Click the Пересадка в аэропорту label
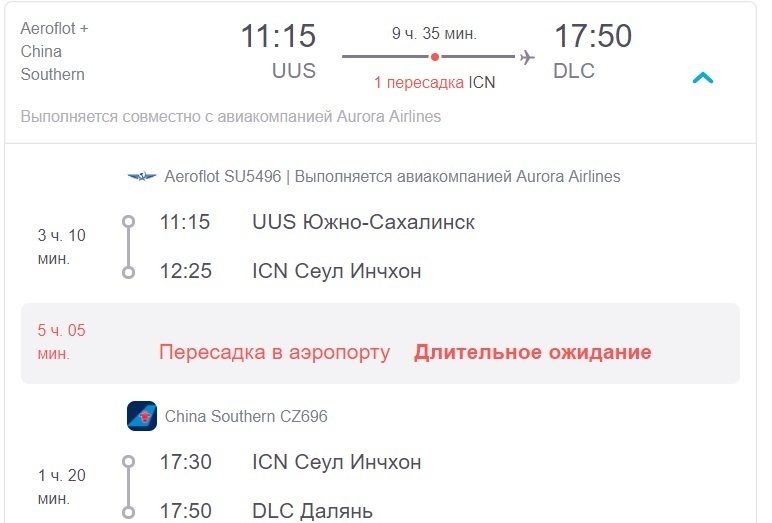The image size is (772, 523). pyautogui.click(x=274, y=353)
